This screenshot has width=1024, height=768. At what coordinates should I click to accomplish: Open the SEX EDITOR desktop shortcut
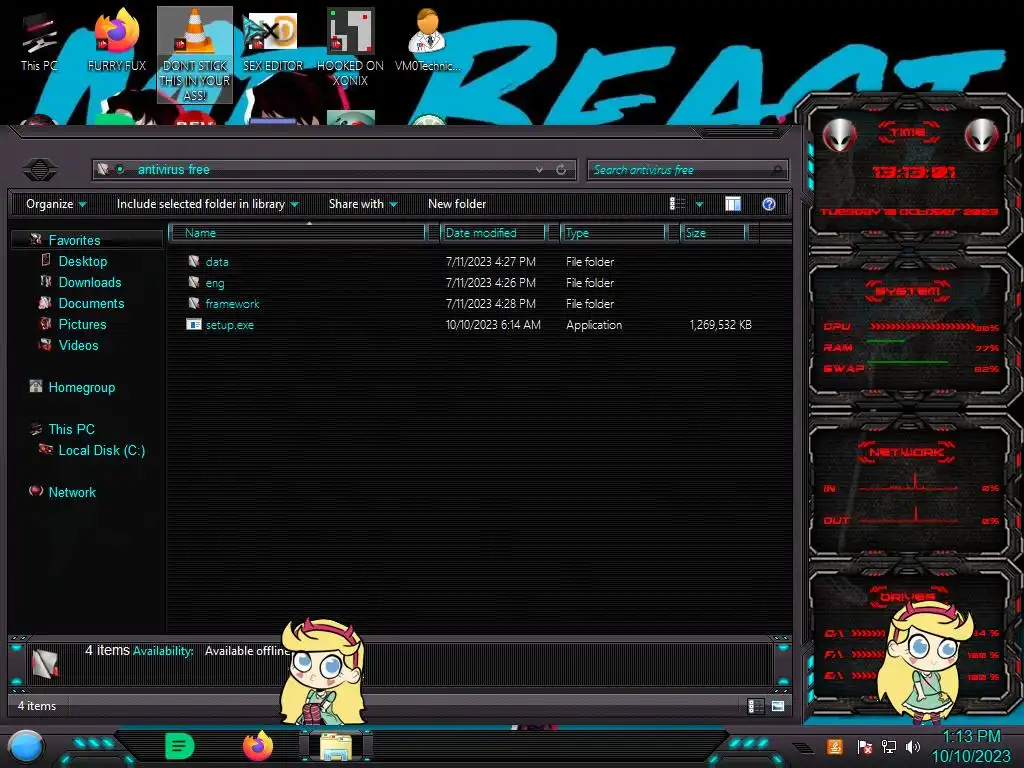(x=273, y=40)
